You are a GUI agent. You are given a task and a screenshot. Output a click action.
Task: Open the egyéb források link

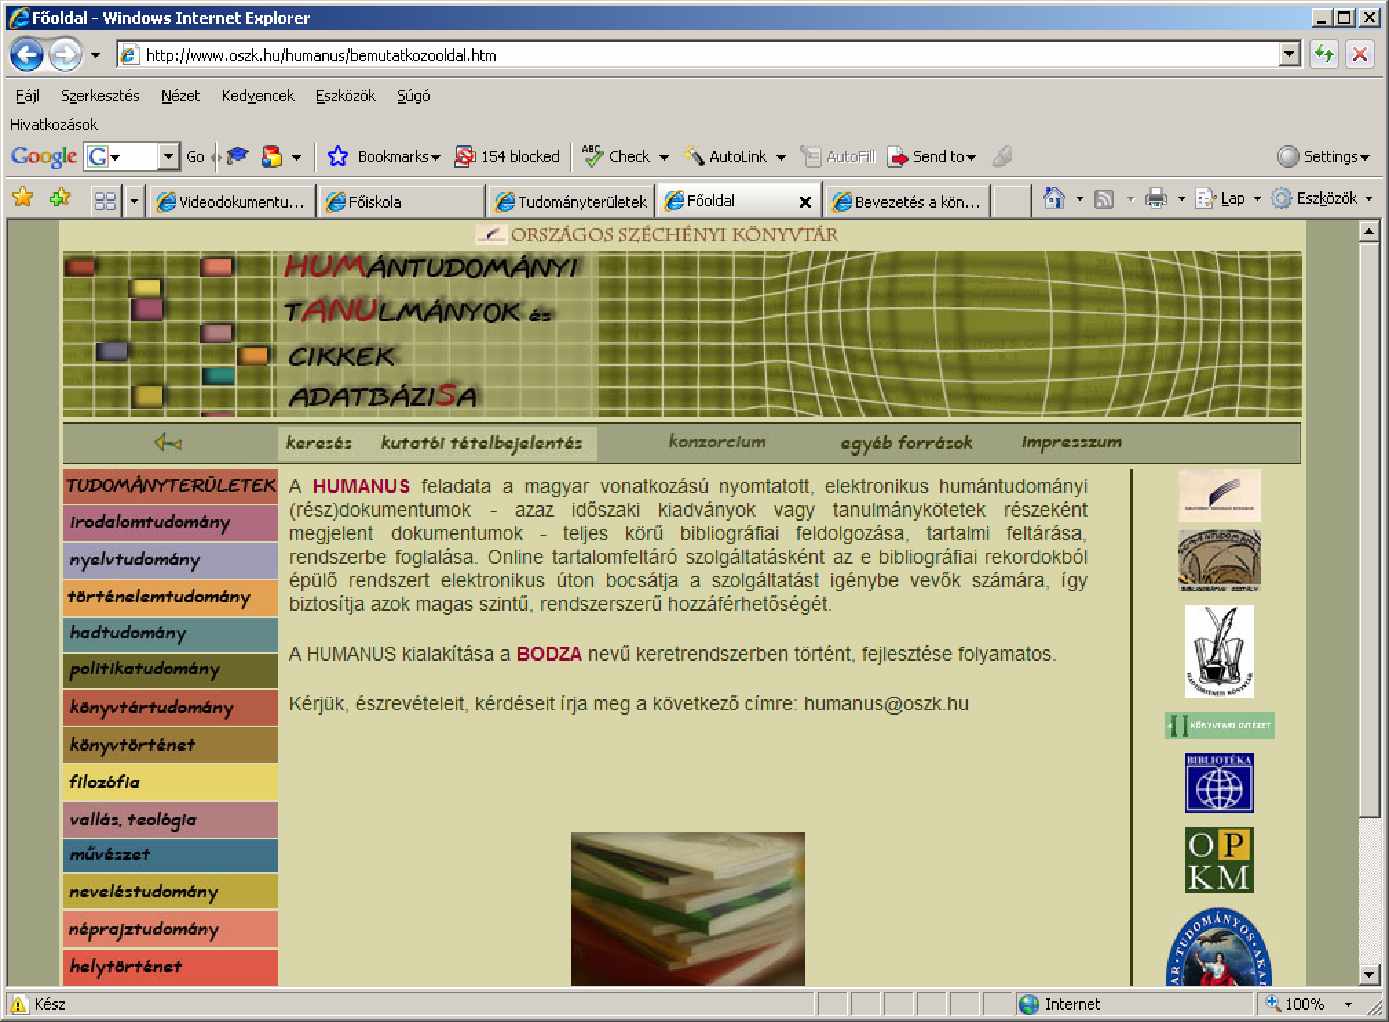click(906, 442)
